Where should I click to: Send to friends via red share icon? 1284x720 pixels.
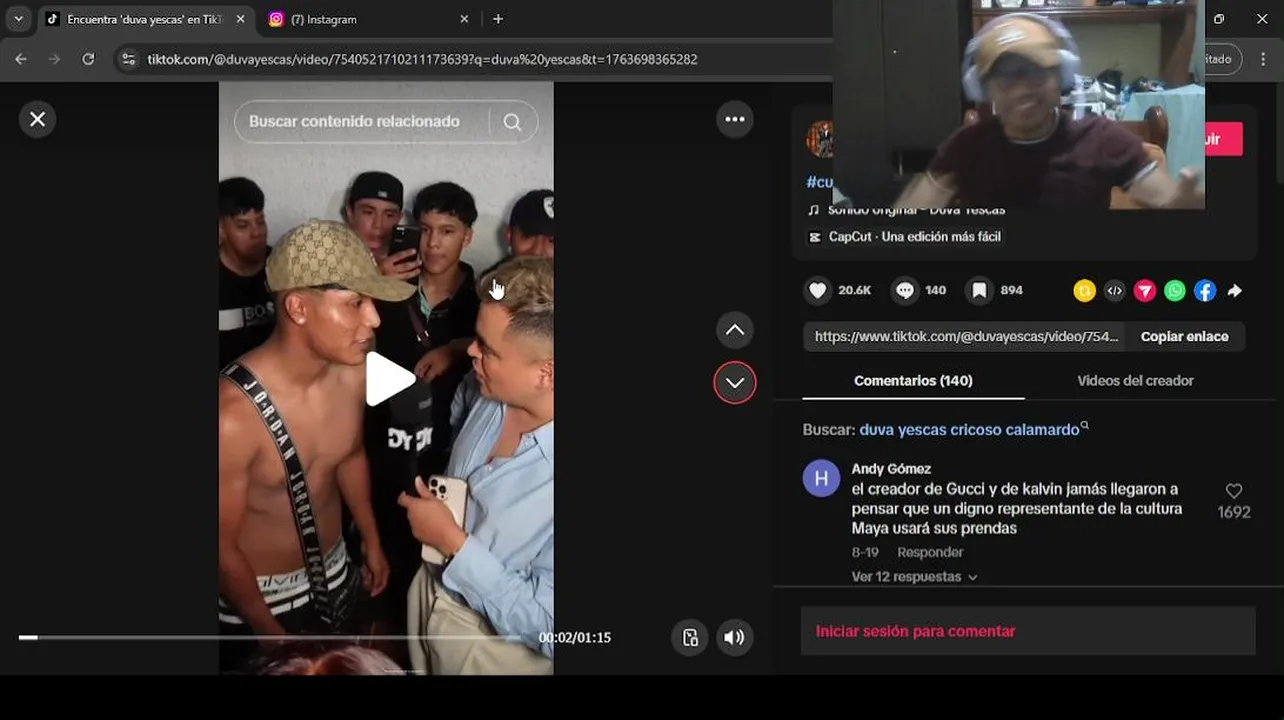point(1145,291)
